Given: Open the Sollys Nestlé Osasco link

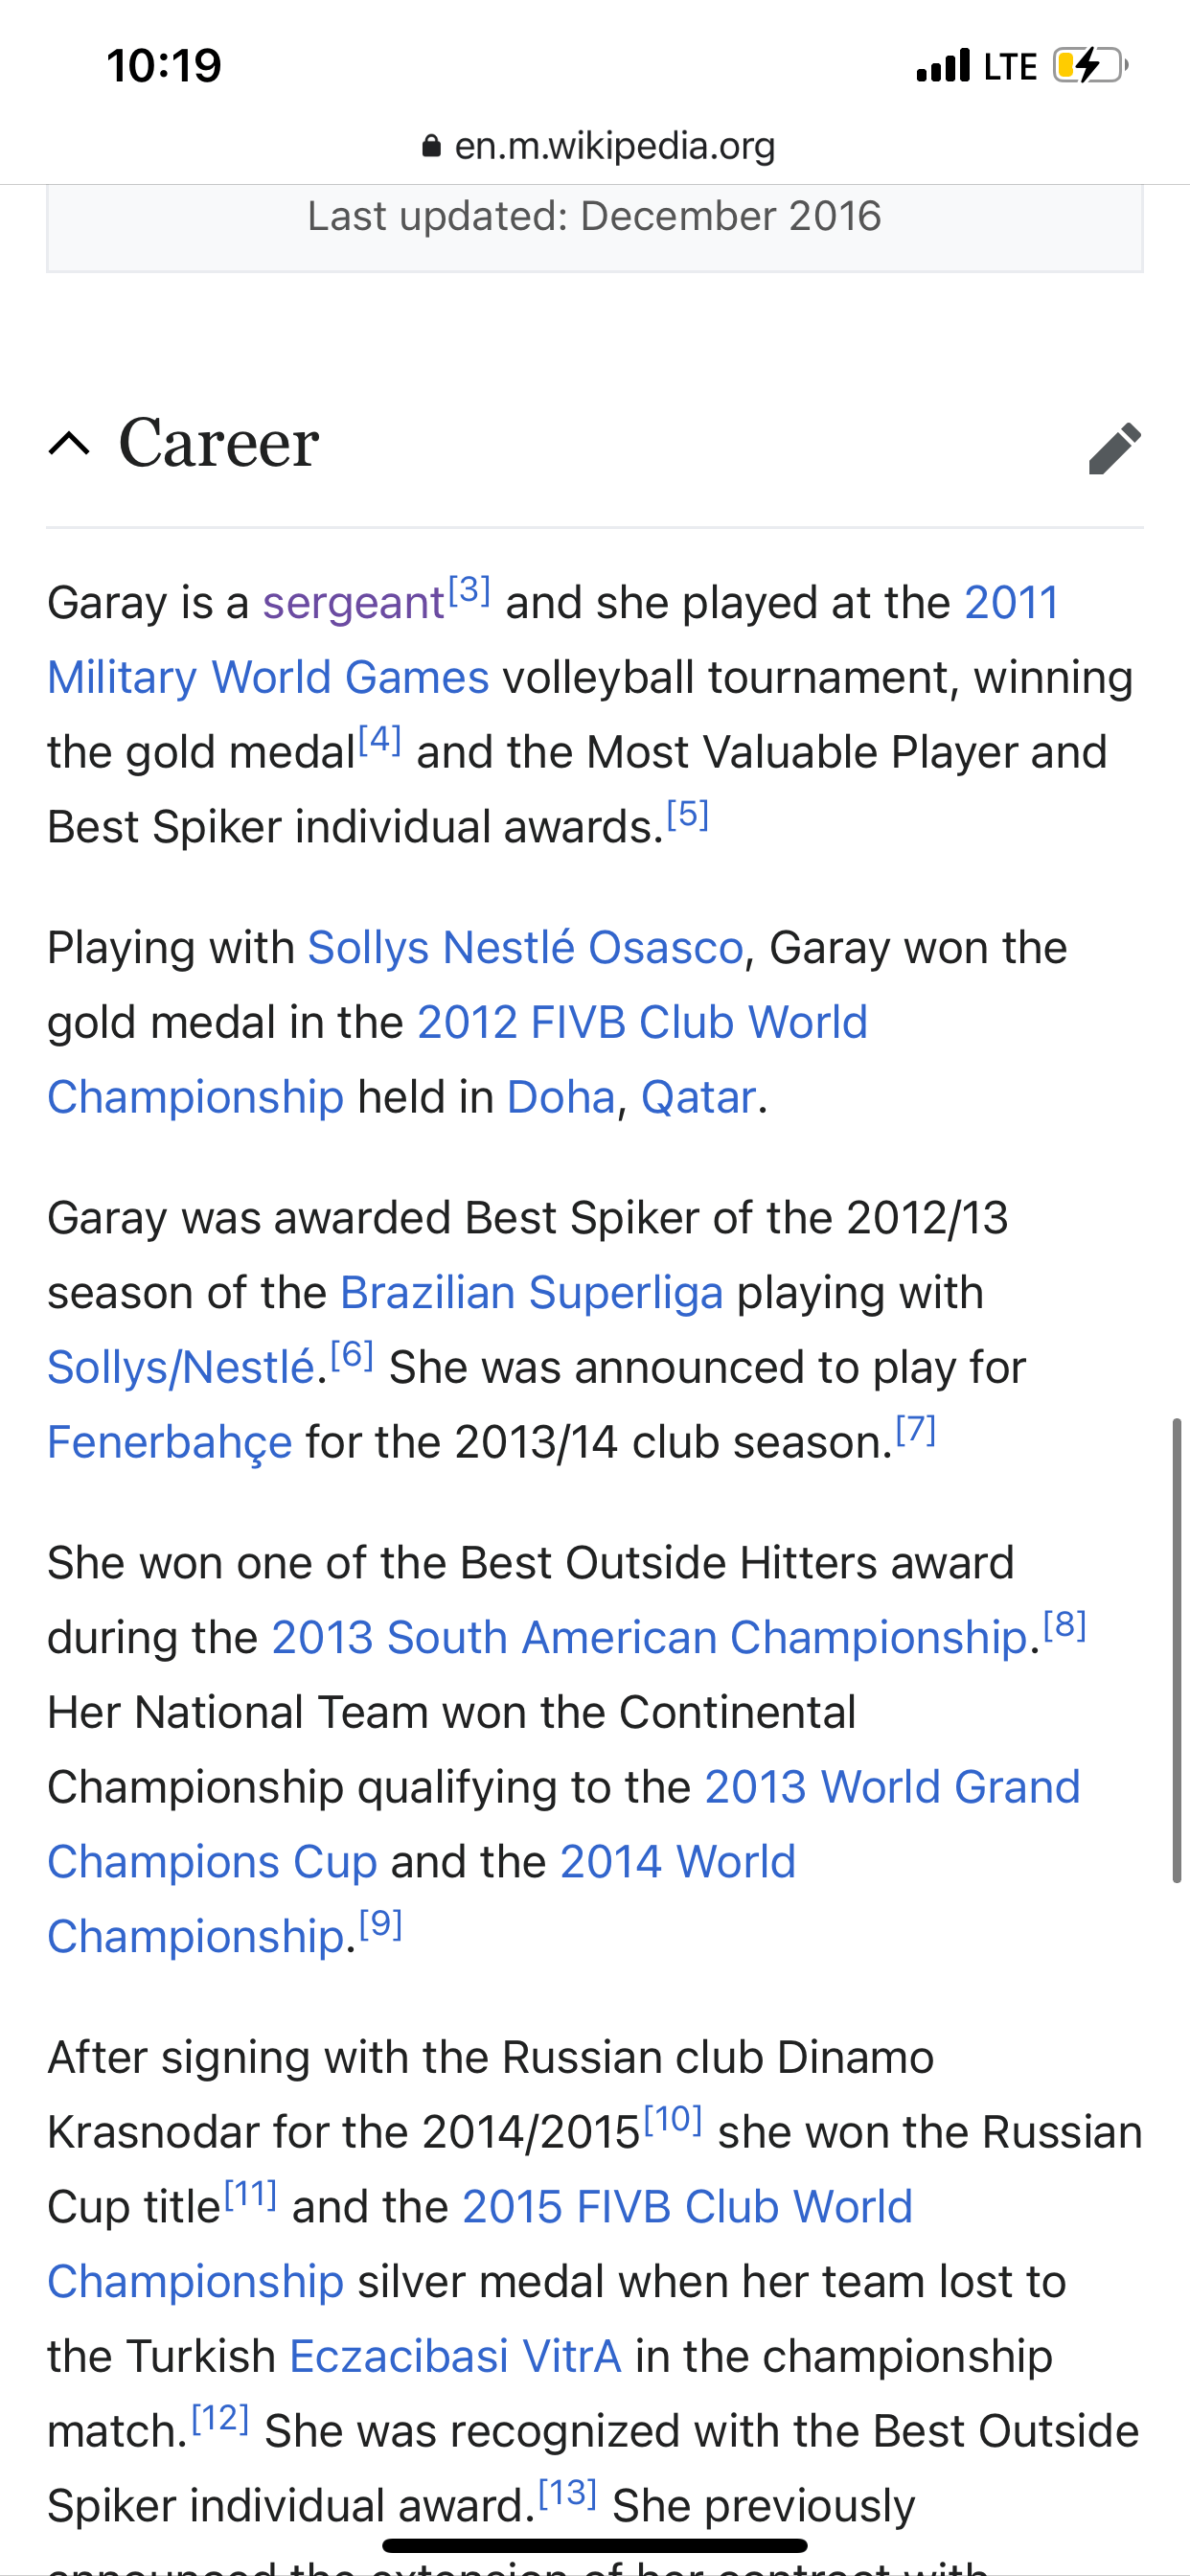Looking at the screenshot, I should 525,948.
